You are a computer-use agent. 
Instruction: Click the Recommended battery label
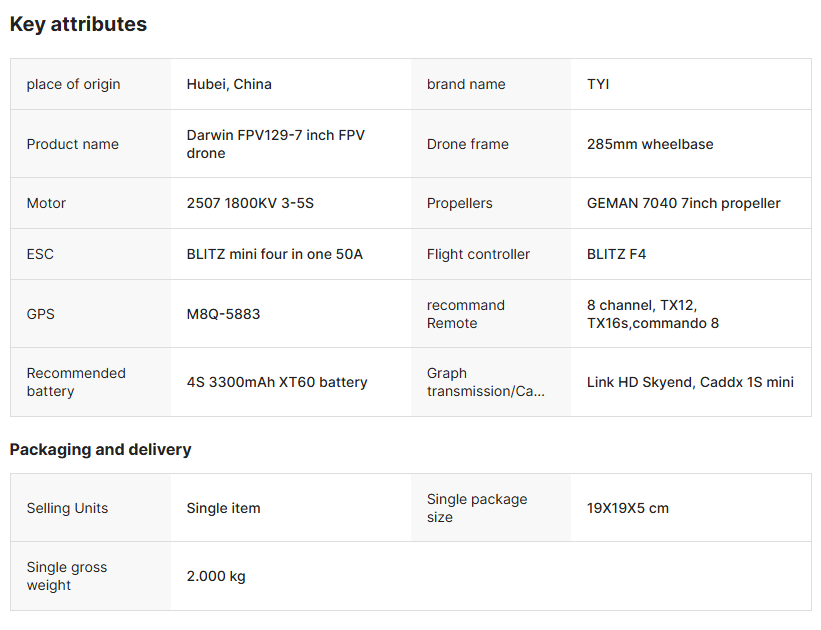click(x=76, y=382)
